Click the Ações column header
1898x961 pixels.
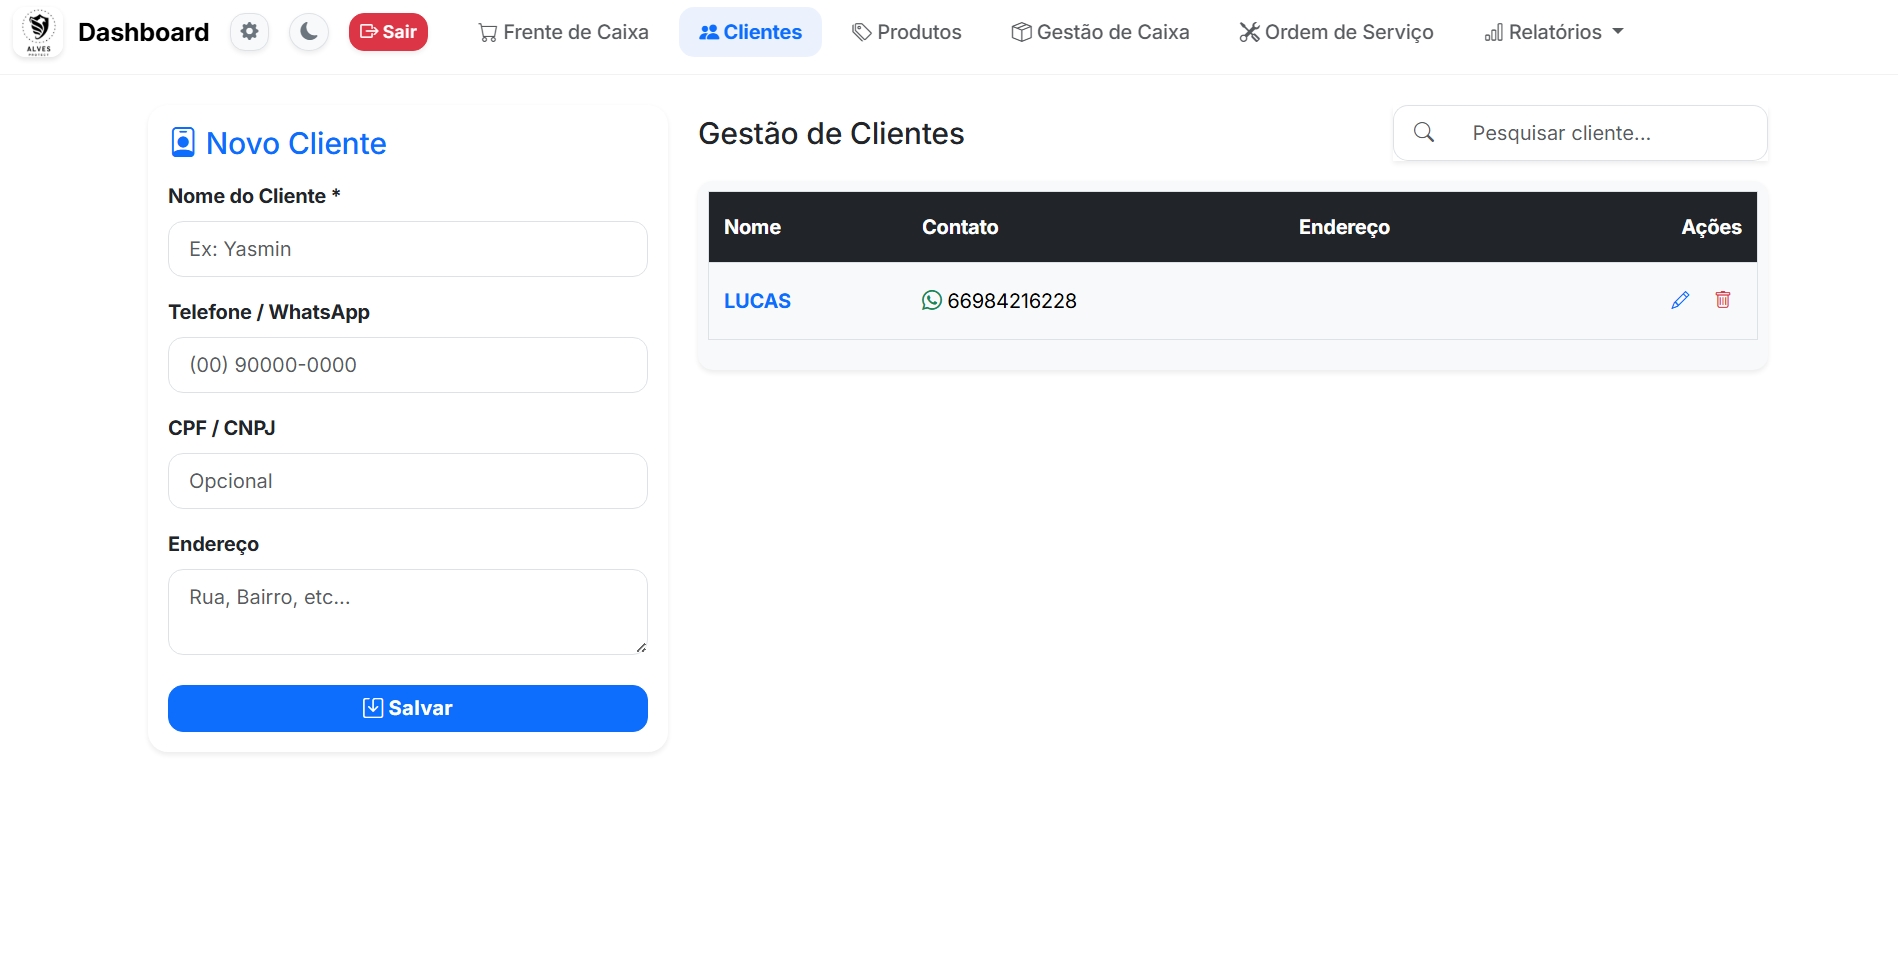click(1711, 227)
